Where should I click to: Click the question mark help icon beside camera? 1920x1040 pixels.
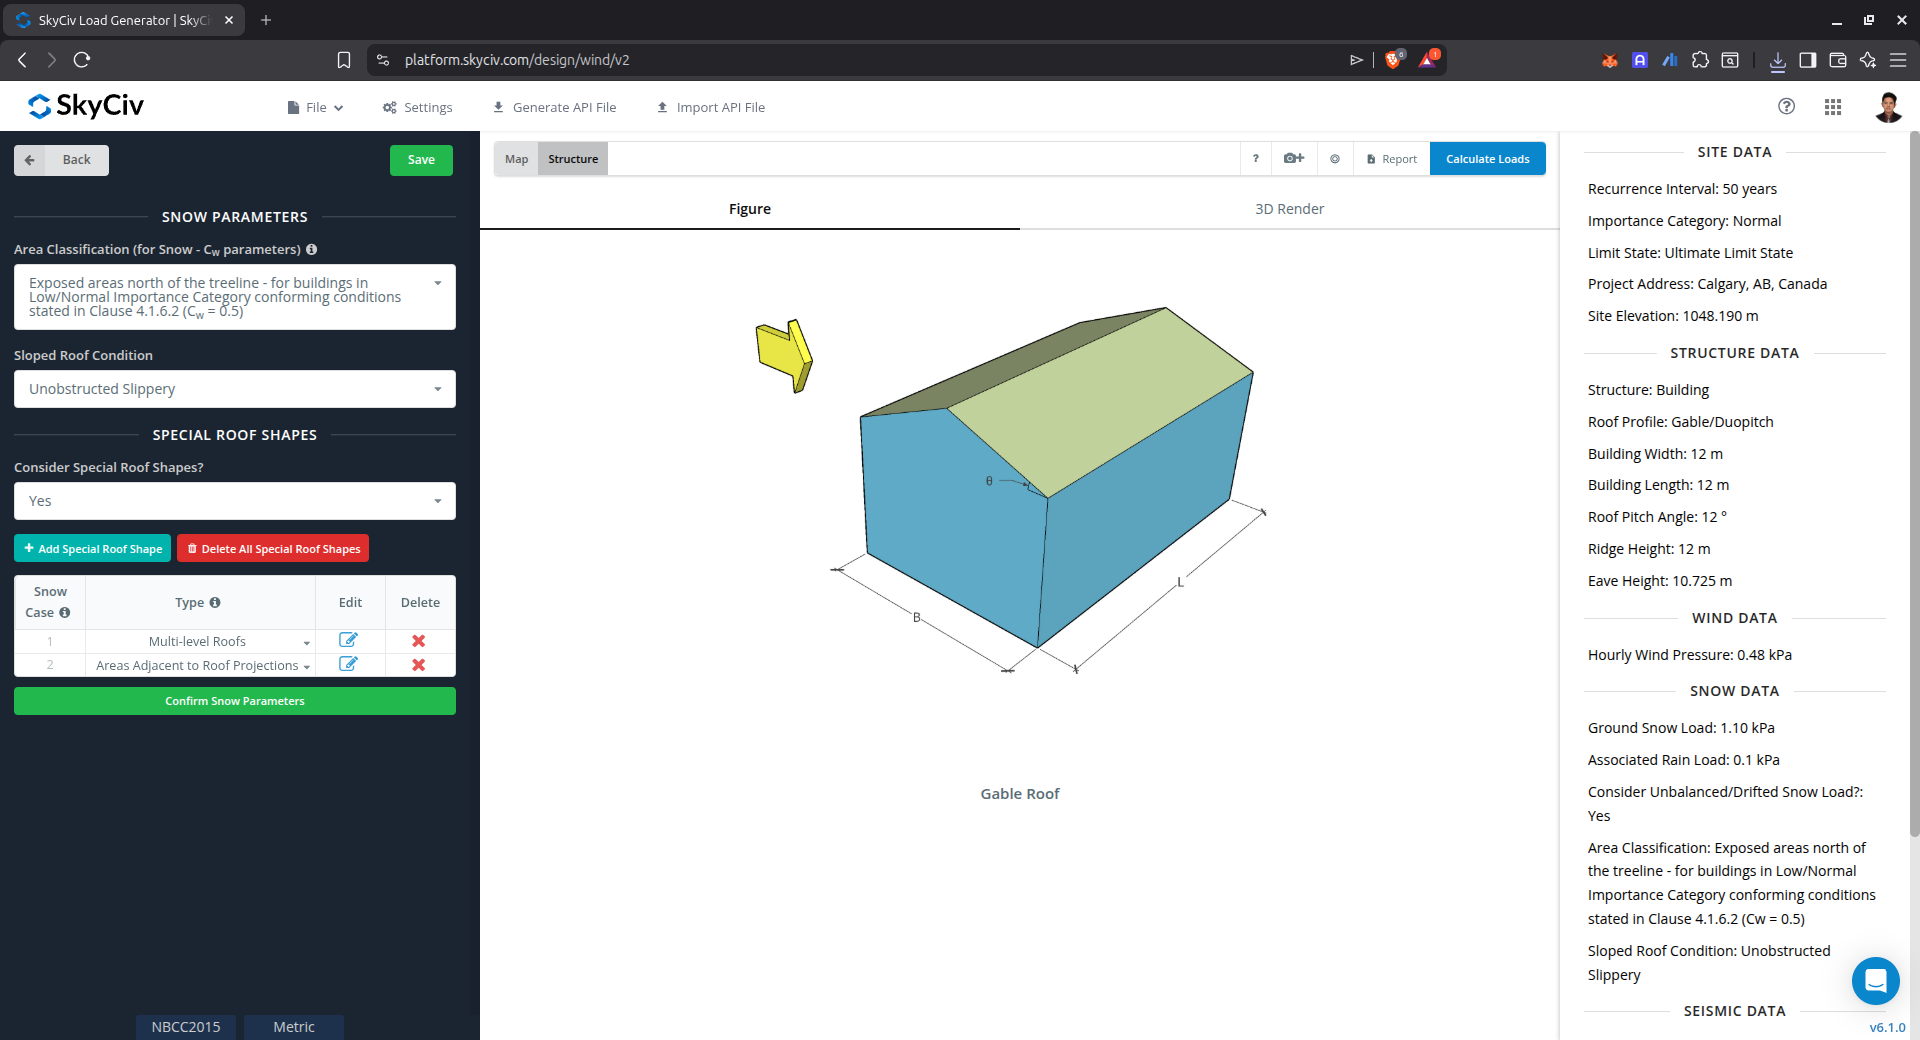coord(1255,159)
